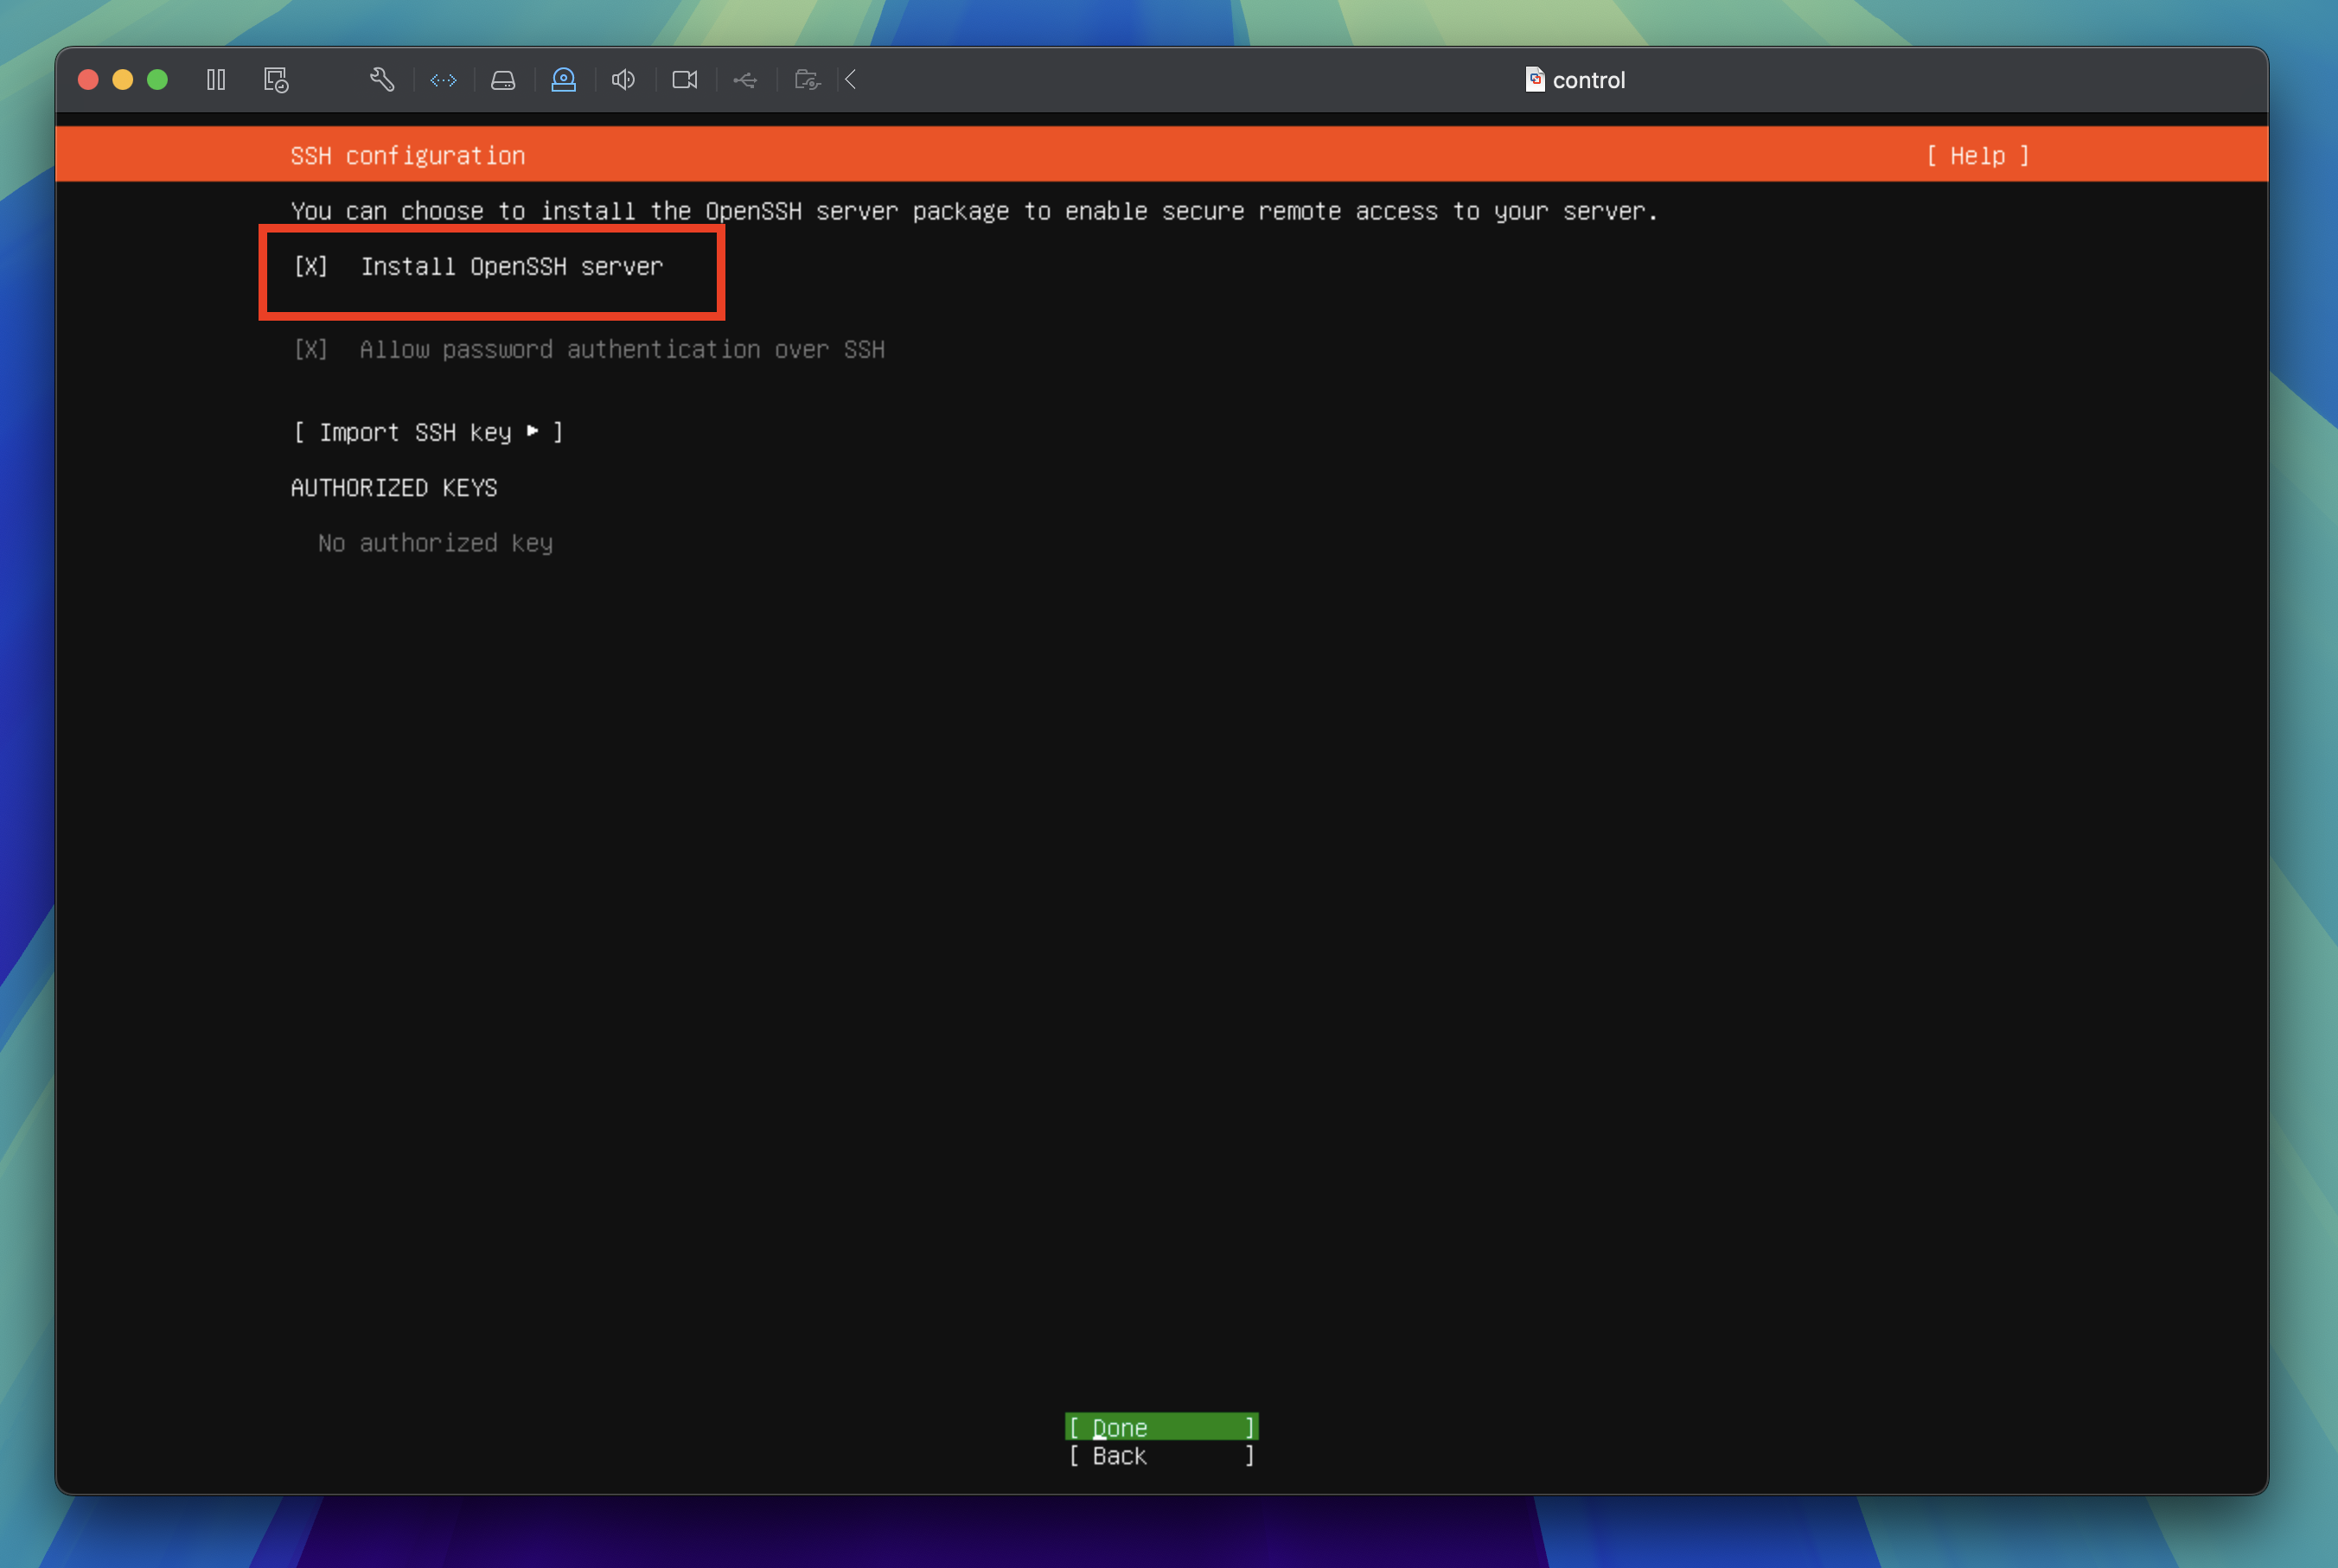The width and height of the screenshot is (2338, 1568).
Task: Open the Import SSH key submenu
Action: coord(427,431)
